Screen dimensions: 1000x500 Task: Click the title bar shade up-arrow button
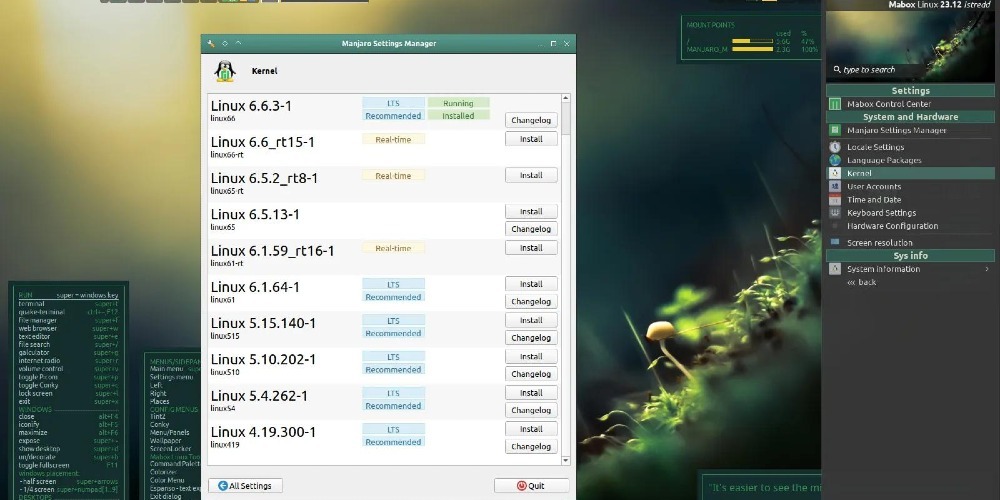[x=239, y=44]
